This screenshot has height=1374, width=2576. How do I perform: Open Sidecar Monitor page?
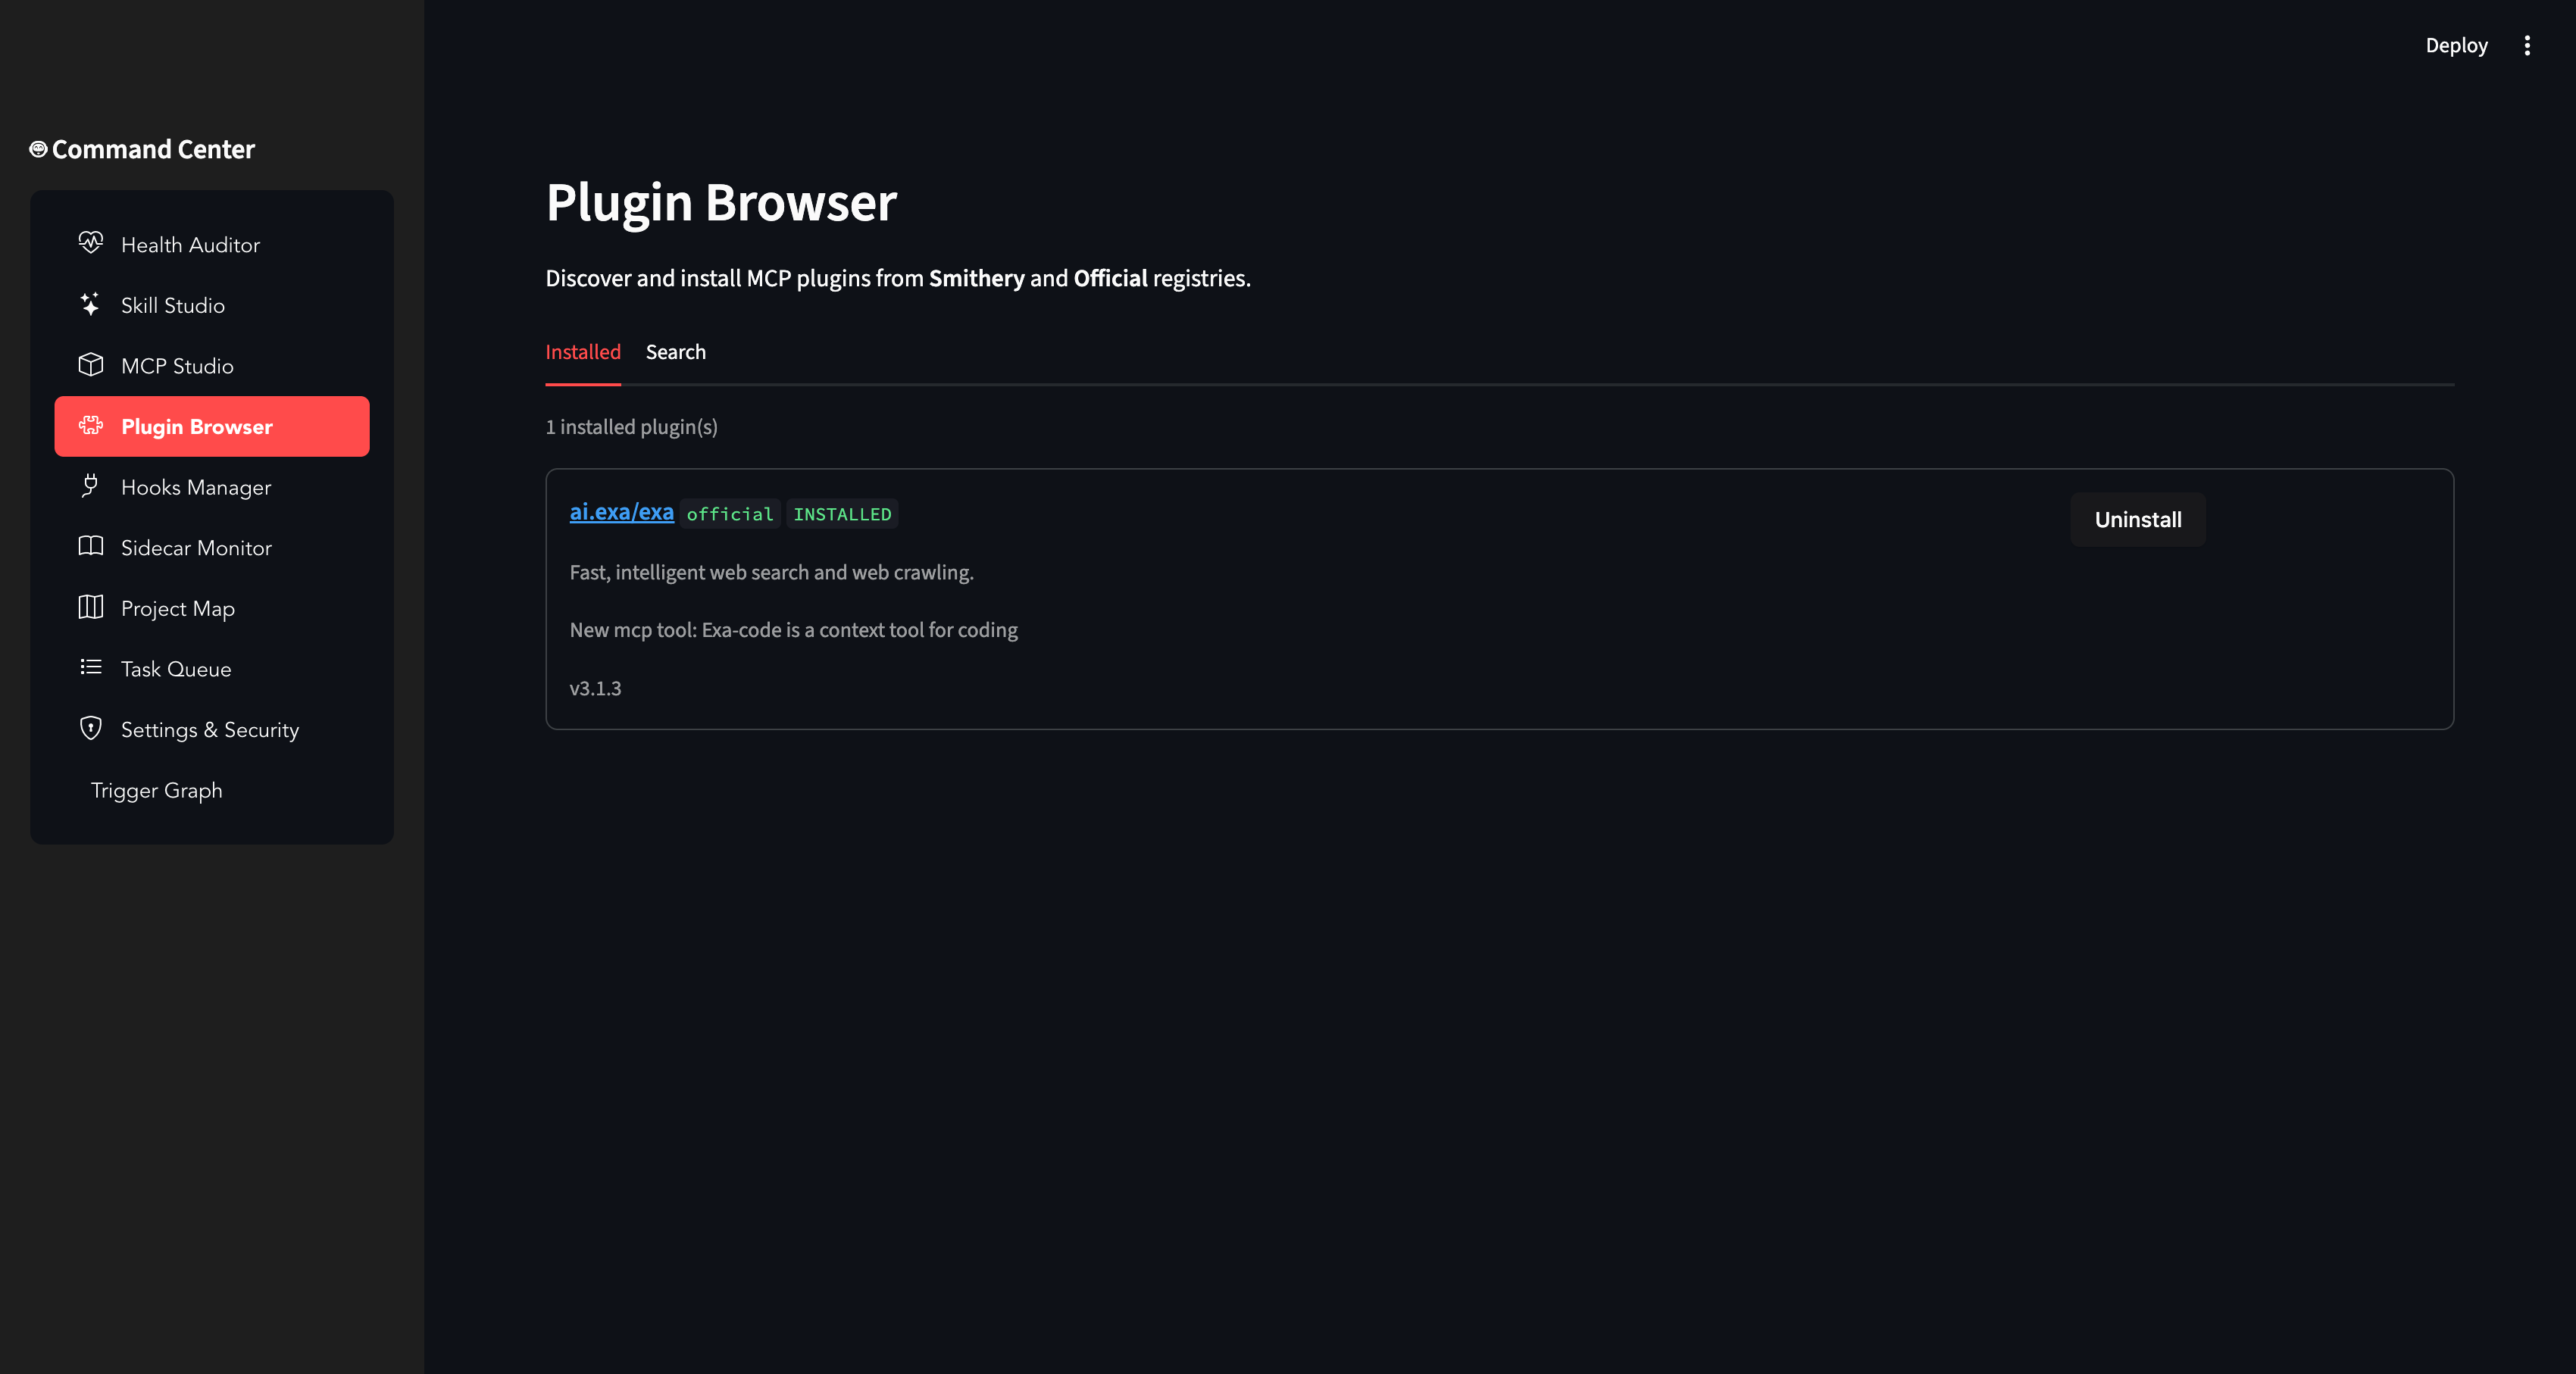coord(212,548)
